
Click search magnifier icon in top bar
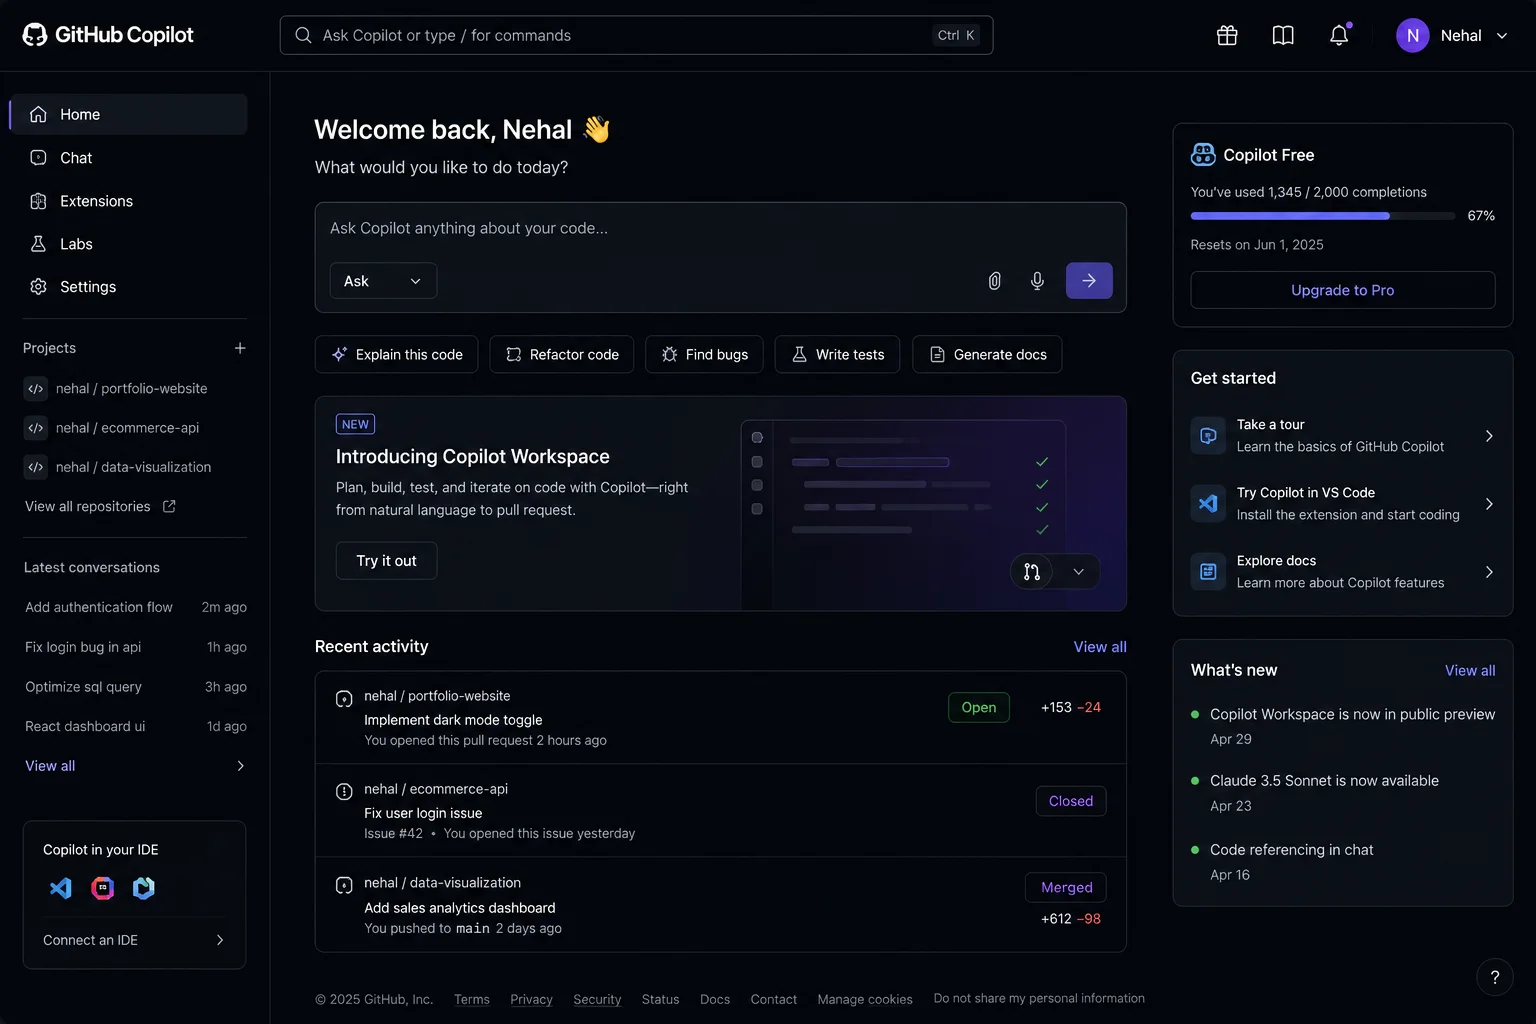pos(303,35)
